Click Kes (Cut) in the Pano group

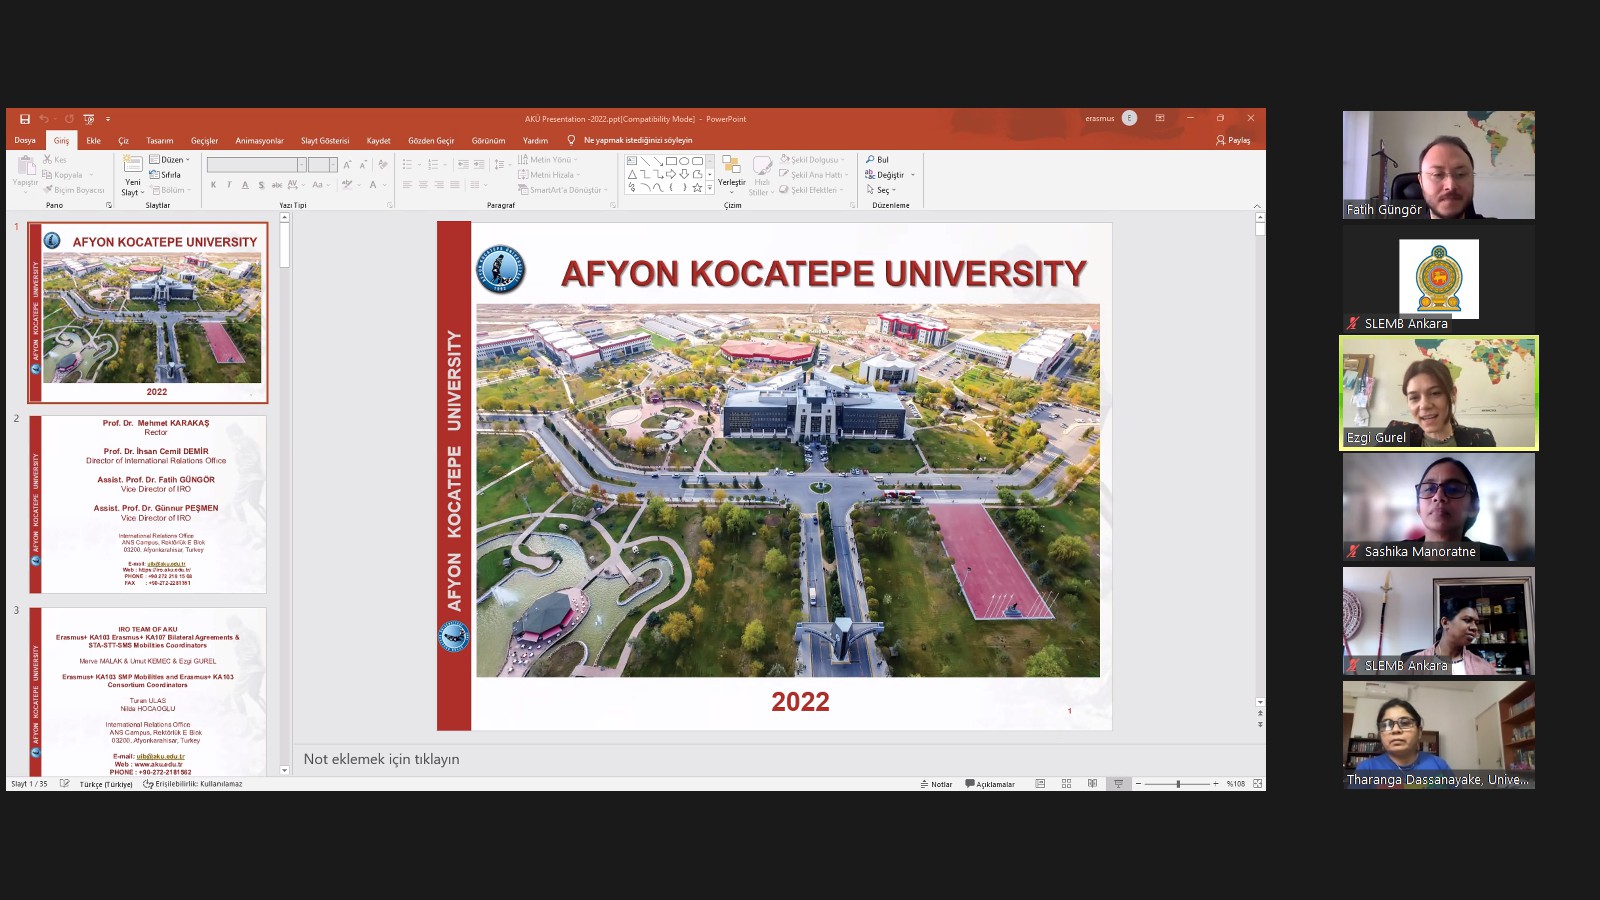point(55,160)
